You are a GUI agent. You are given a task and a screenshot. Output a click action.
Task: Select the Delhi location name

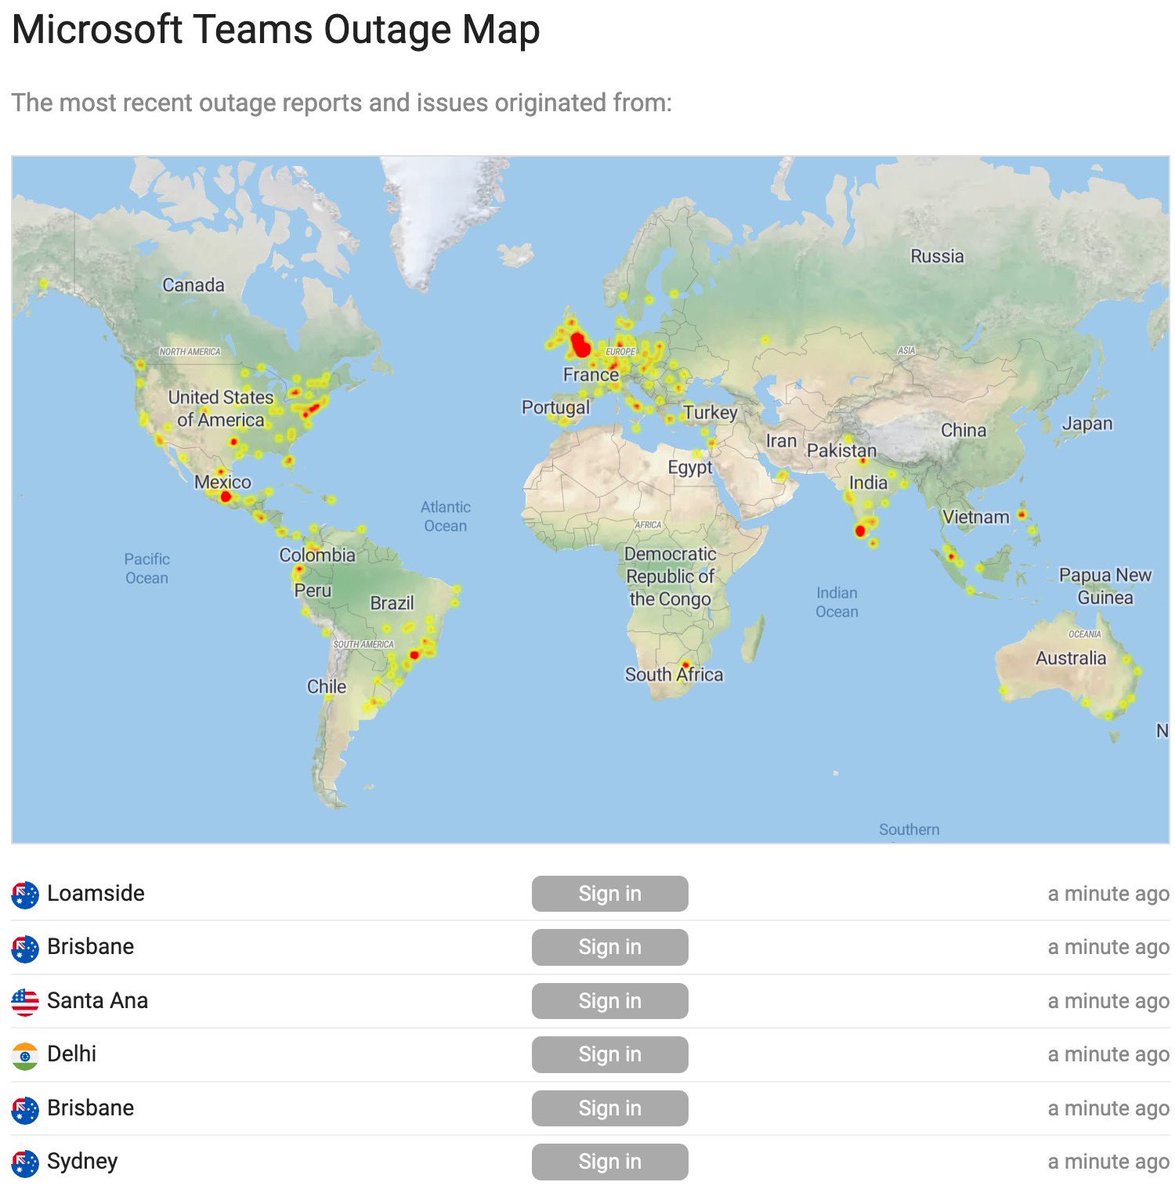click(72, 1054)
